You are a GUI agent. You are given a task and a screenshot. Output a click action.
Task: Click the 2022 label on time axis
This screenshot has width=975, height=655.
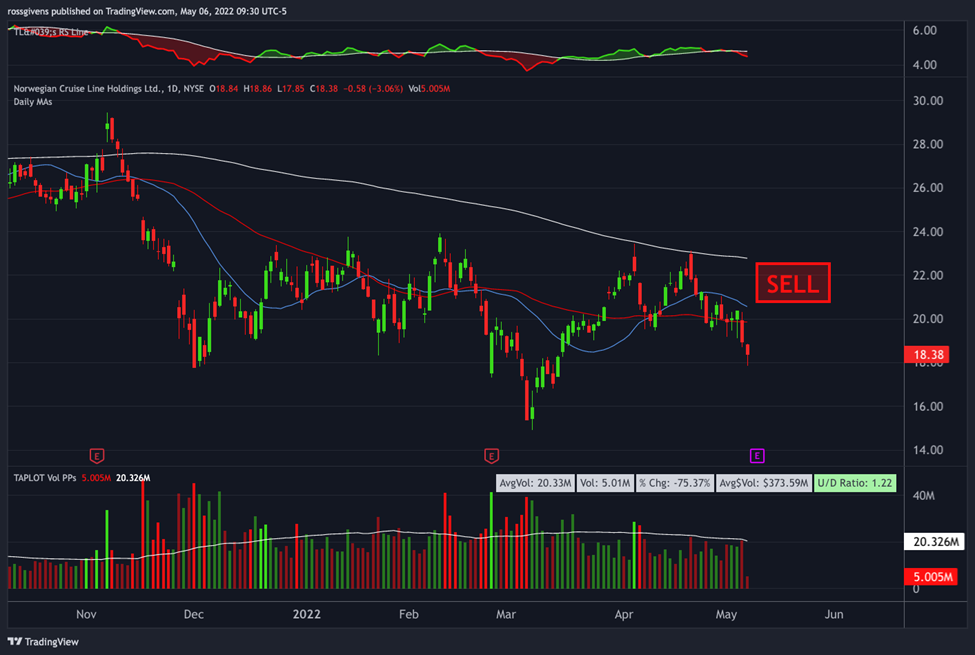(307, 615)
